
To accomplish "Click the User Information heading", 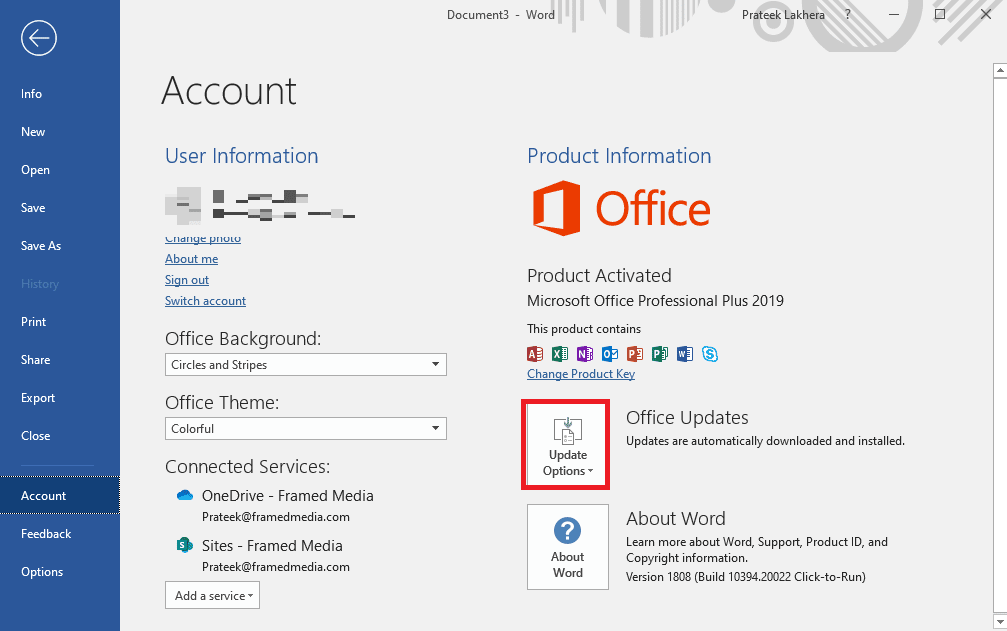I will (241, 155).
